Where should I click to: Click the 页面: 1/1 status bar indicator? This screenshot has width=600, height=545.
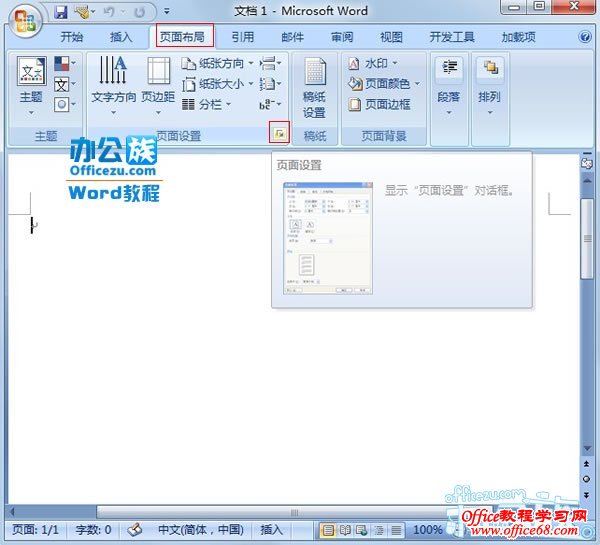tap(36, 530)
